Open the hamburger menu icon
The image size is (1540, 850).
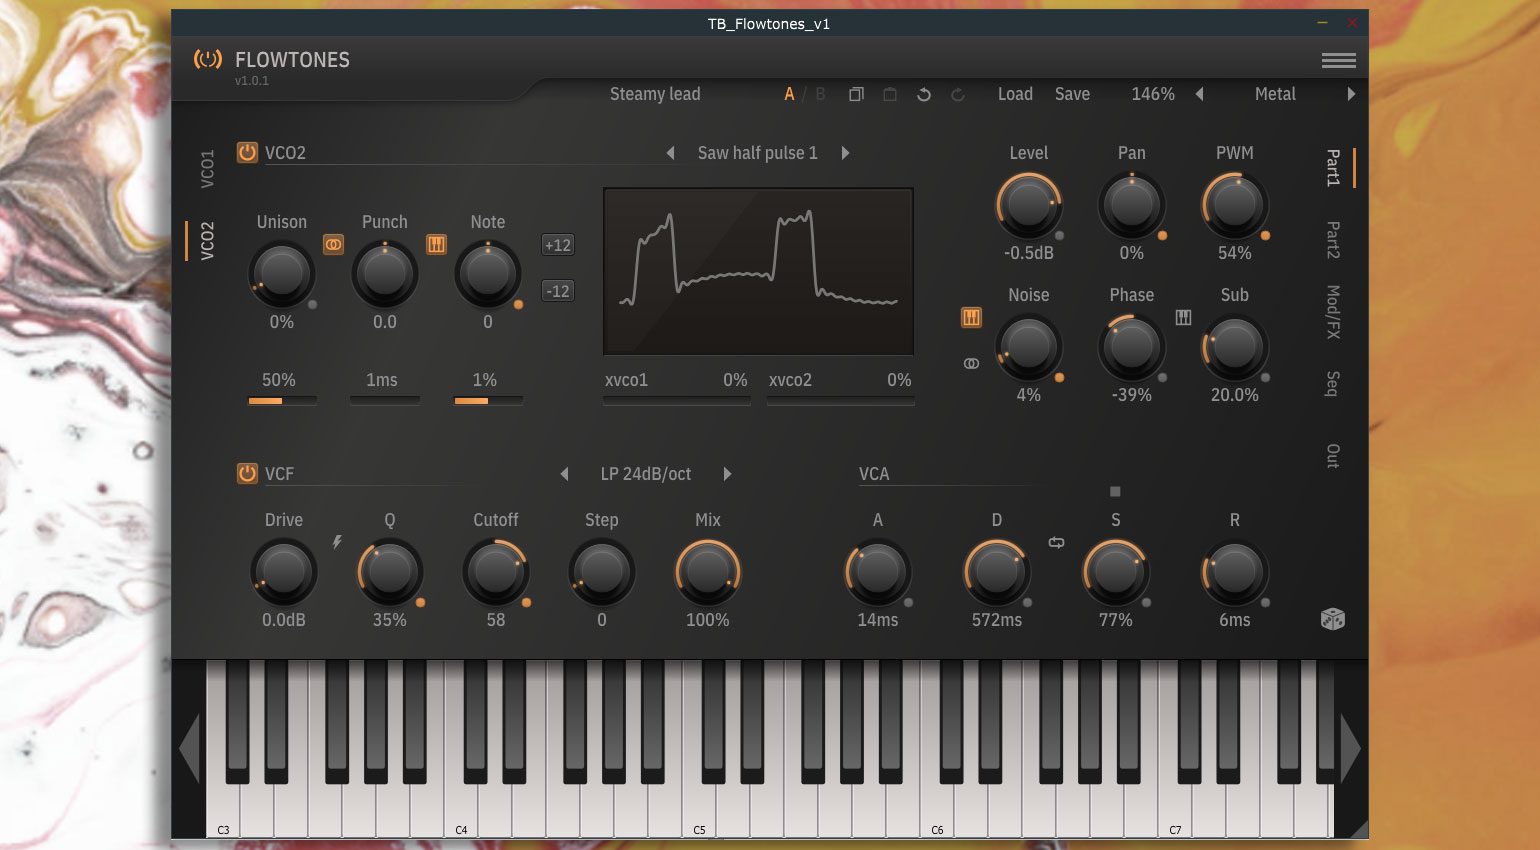click(1339, 61)
